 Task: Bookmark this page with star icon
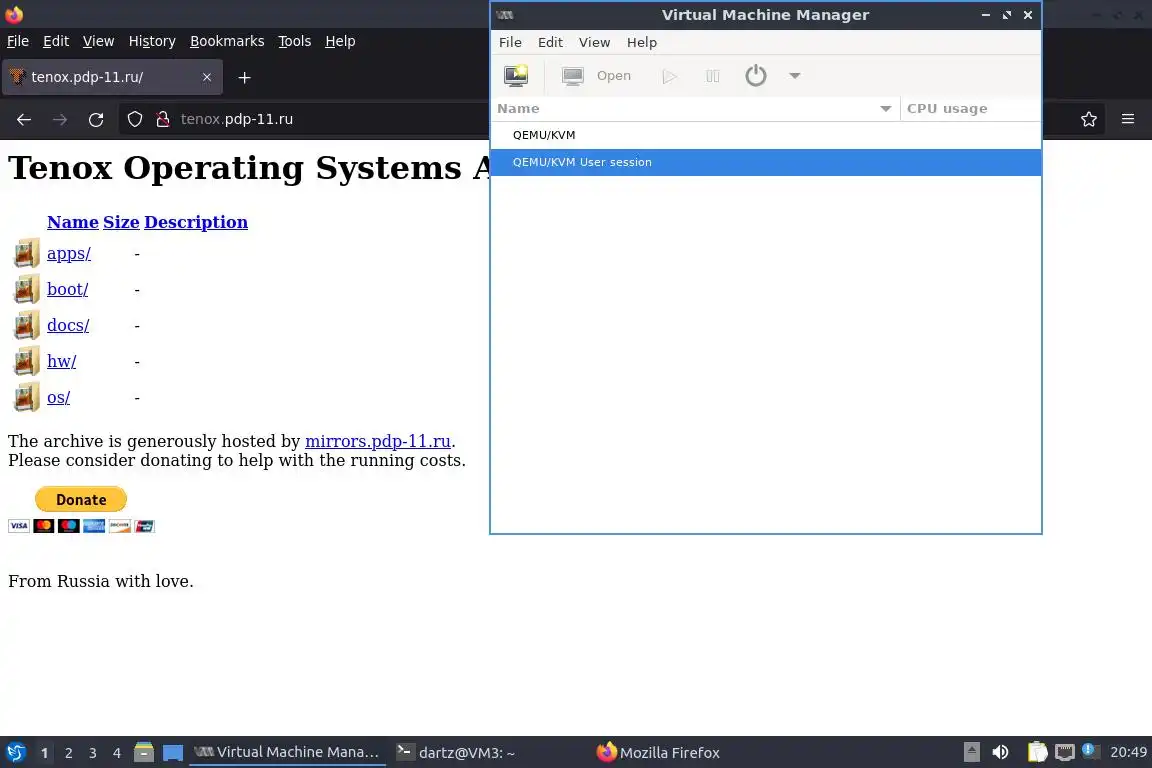[1089, 119]
